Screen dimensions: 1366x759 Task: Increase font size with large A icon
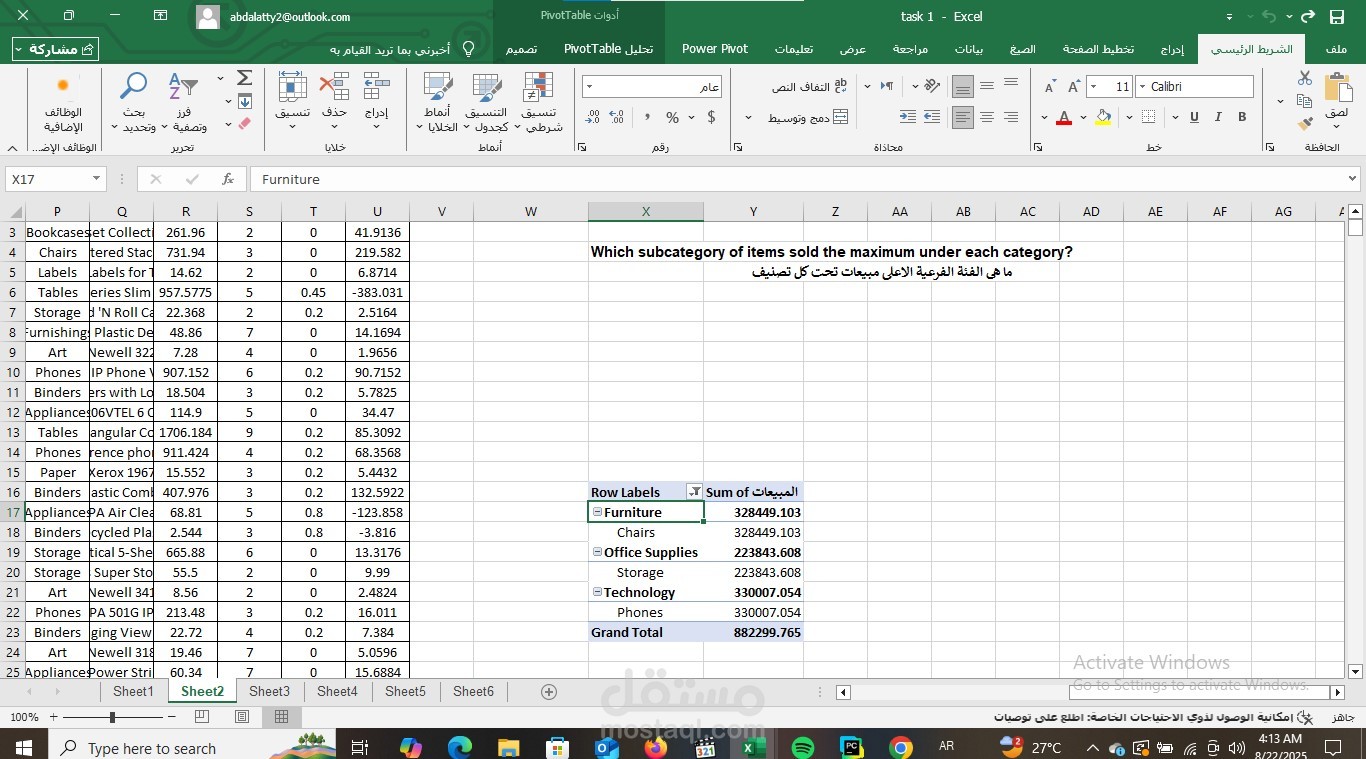tap(1073, 87)
